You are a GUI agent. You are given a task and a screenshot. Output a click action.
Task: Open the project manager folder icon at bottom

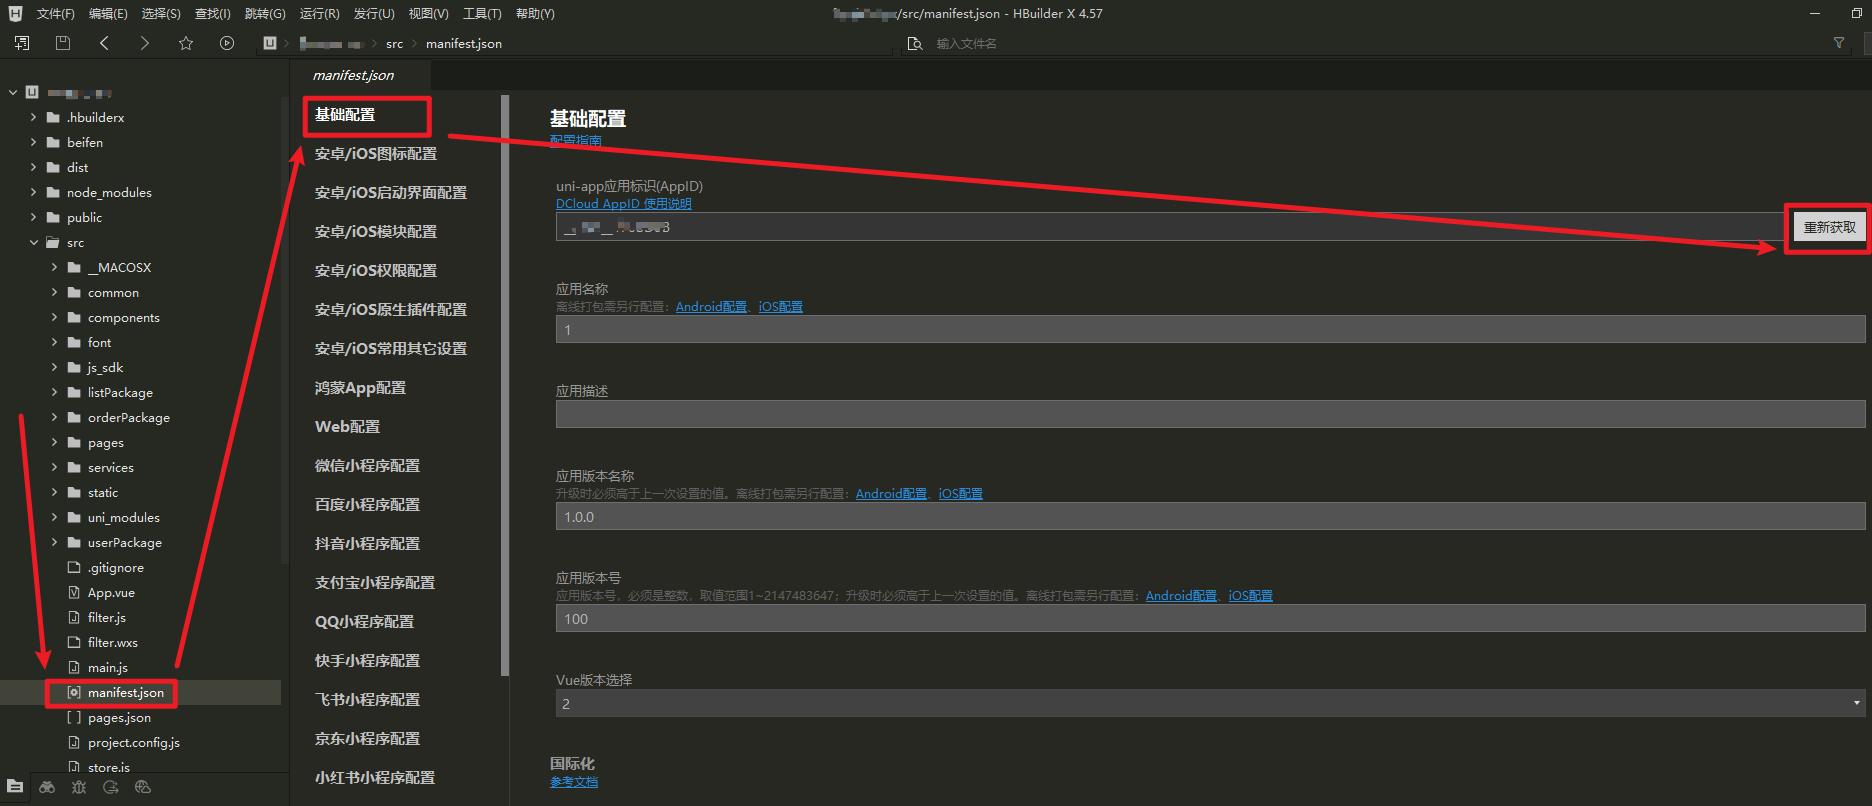tap(15, 787)
